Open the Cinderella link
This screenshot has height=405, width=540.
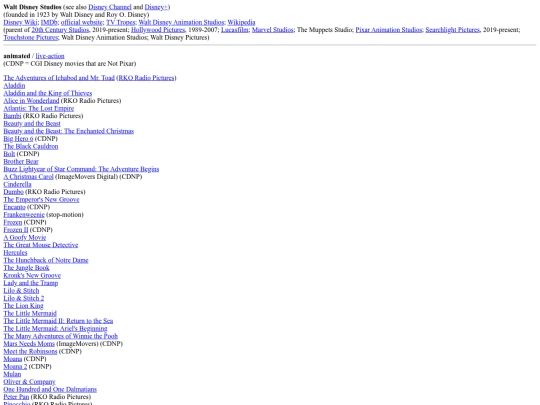(17, 184)
